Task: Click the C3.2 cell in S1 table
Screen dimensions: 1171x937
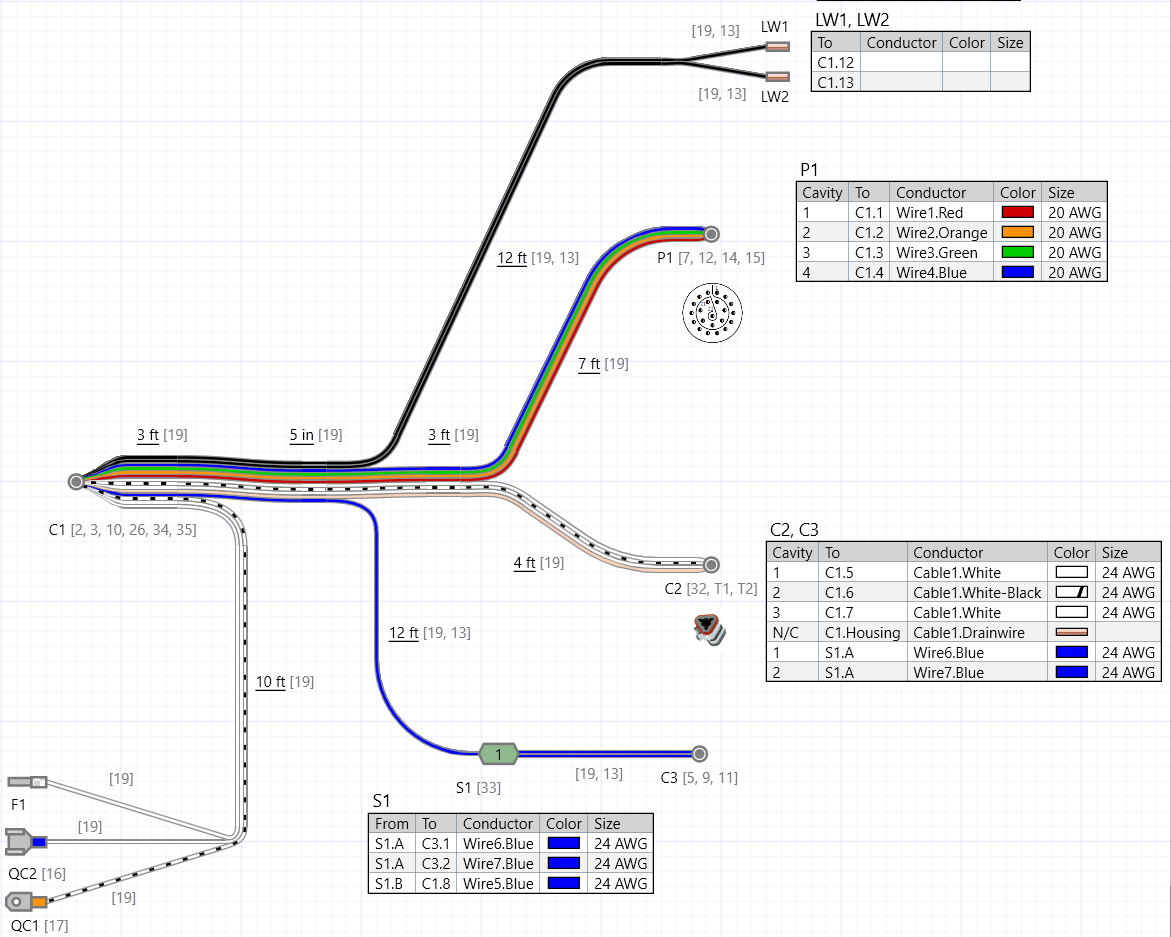Action: pyautogui.click(x=436, y=863)
